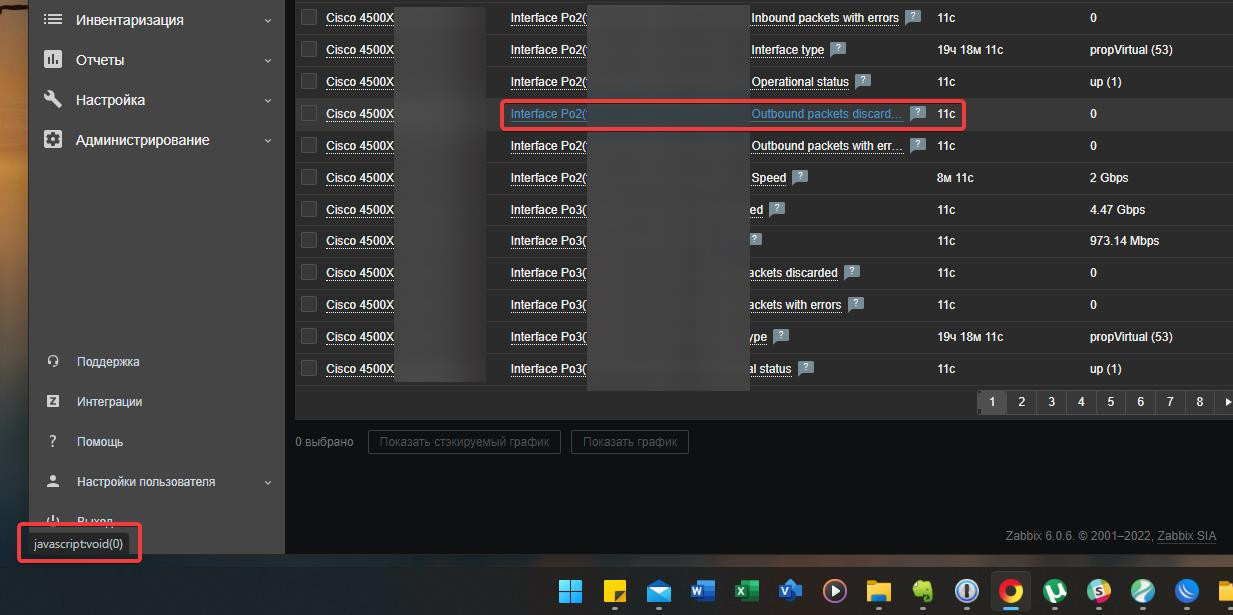Image resolution: width=1233 pixels, height=615 pixels.
Task: Open the Windows Start menu
Action: point(570,591)
